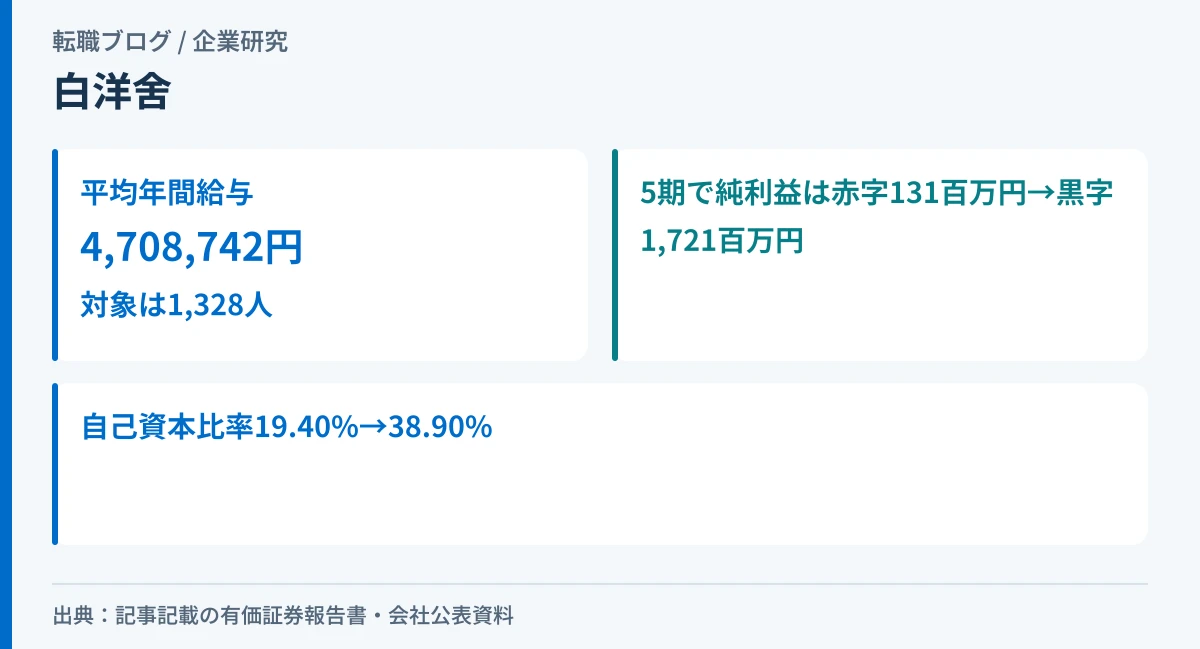Select the 4,708,742円 salary figure
The width and height of the screenshot is (1200, 649).
tap(191, 247)
